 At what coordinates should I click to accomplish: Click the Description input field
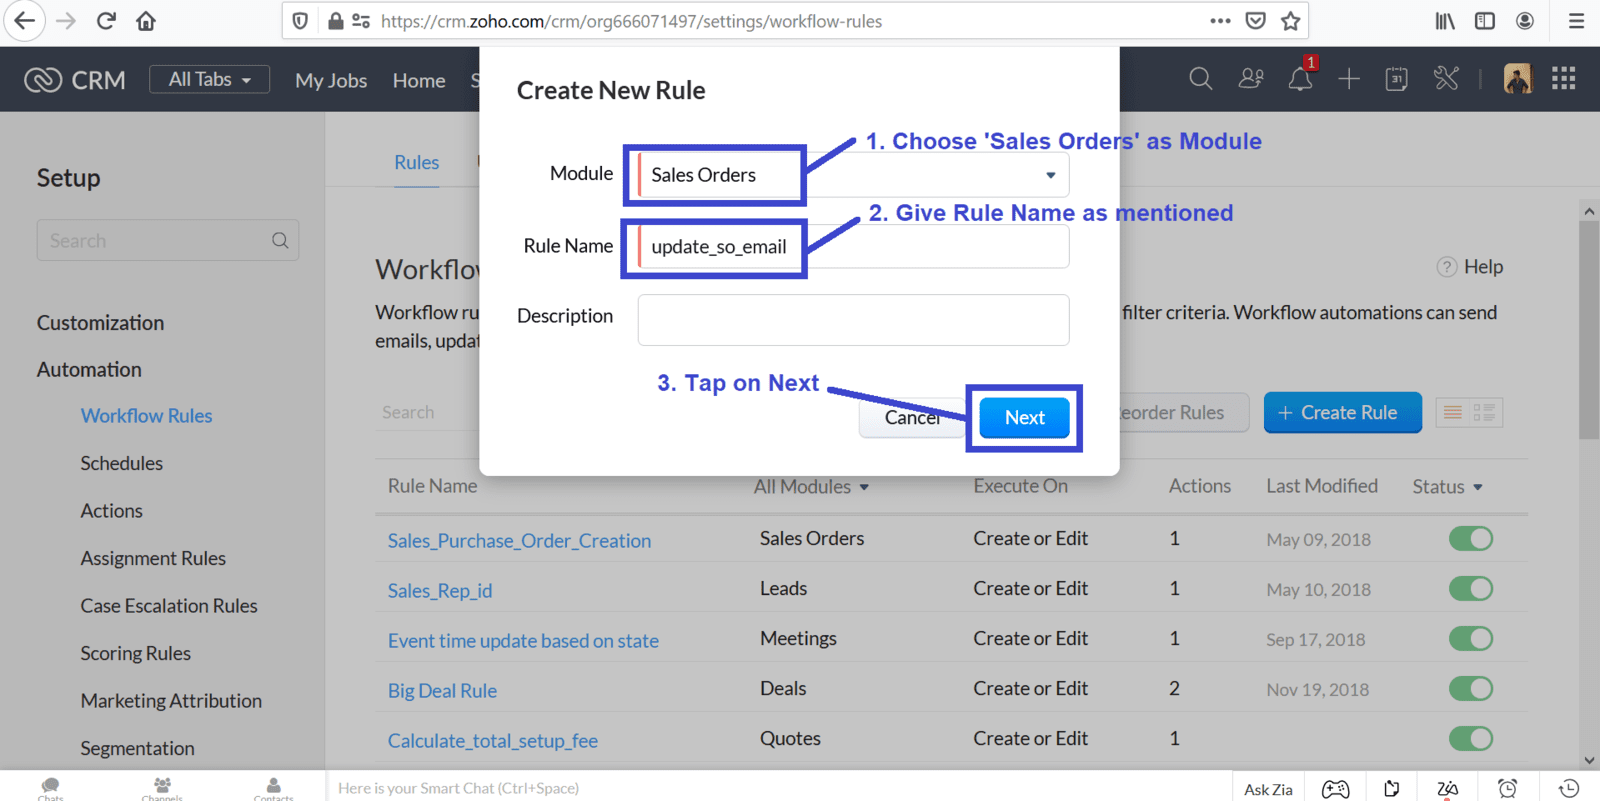[853, 320]
